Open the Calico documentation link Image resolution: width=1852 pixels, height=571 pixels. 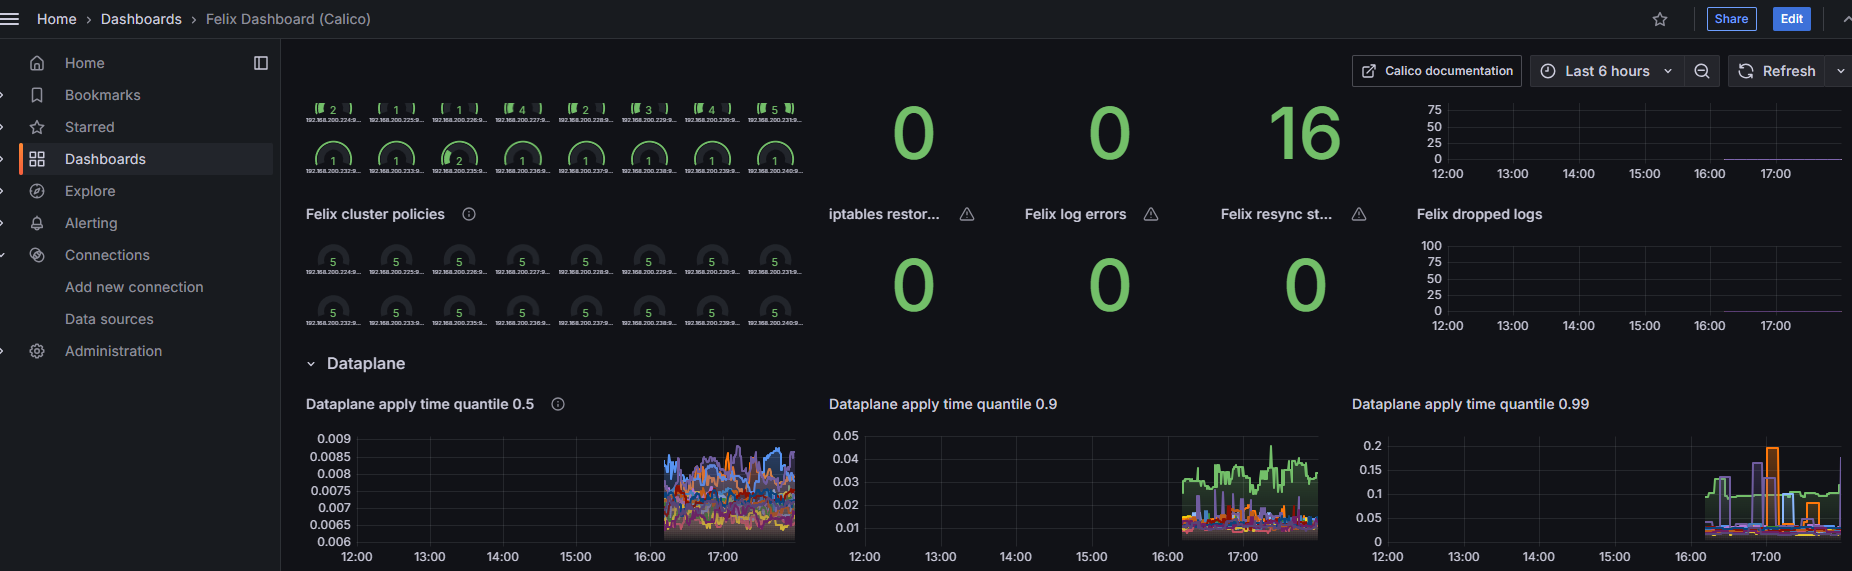1436,71
